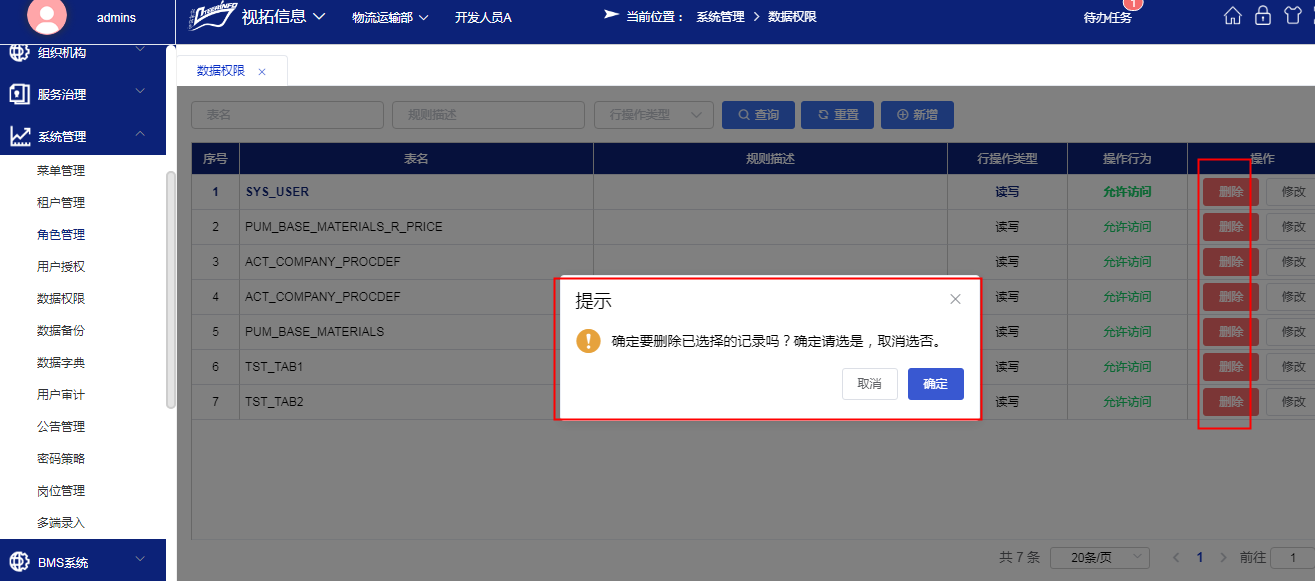Open the 20条/页 page size dropdown

[x=1099, y=557]
